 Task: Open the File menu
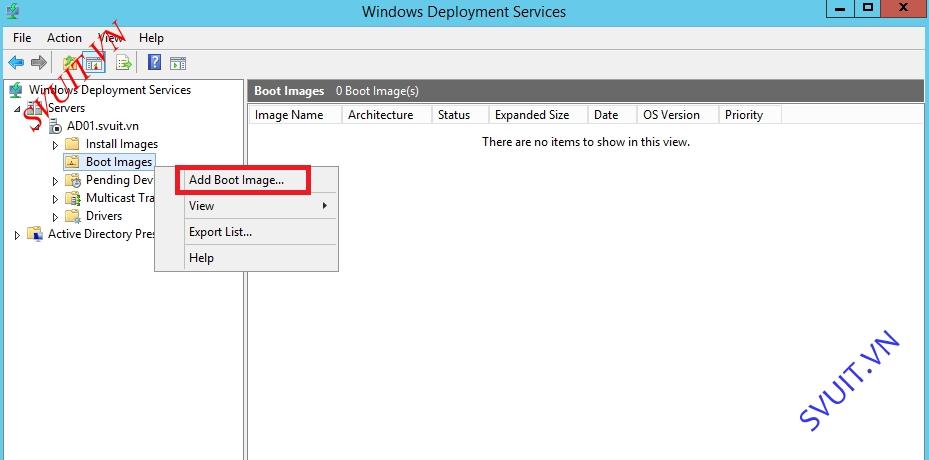coord(22,38)
